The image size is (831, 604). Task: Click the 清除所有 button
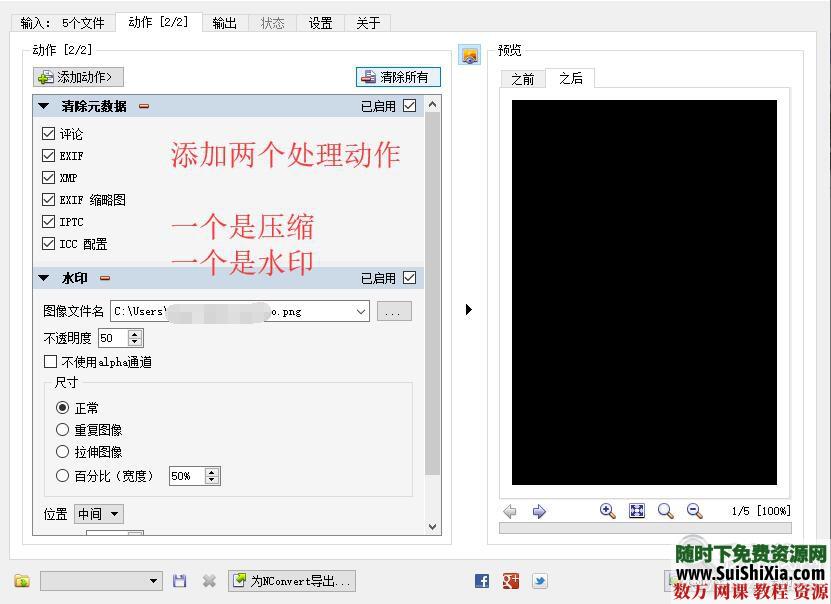[397, 77]
